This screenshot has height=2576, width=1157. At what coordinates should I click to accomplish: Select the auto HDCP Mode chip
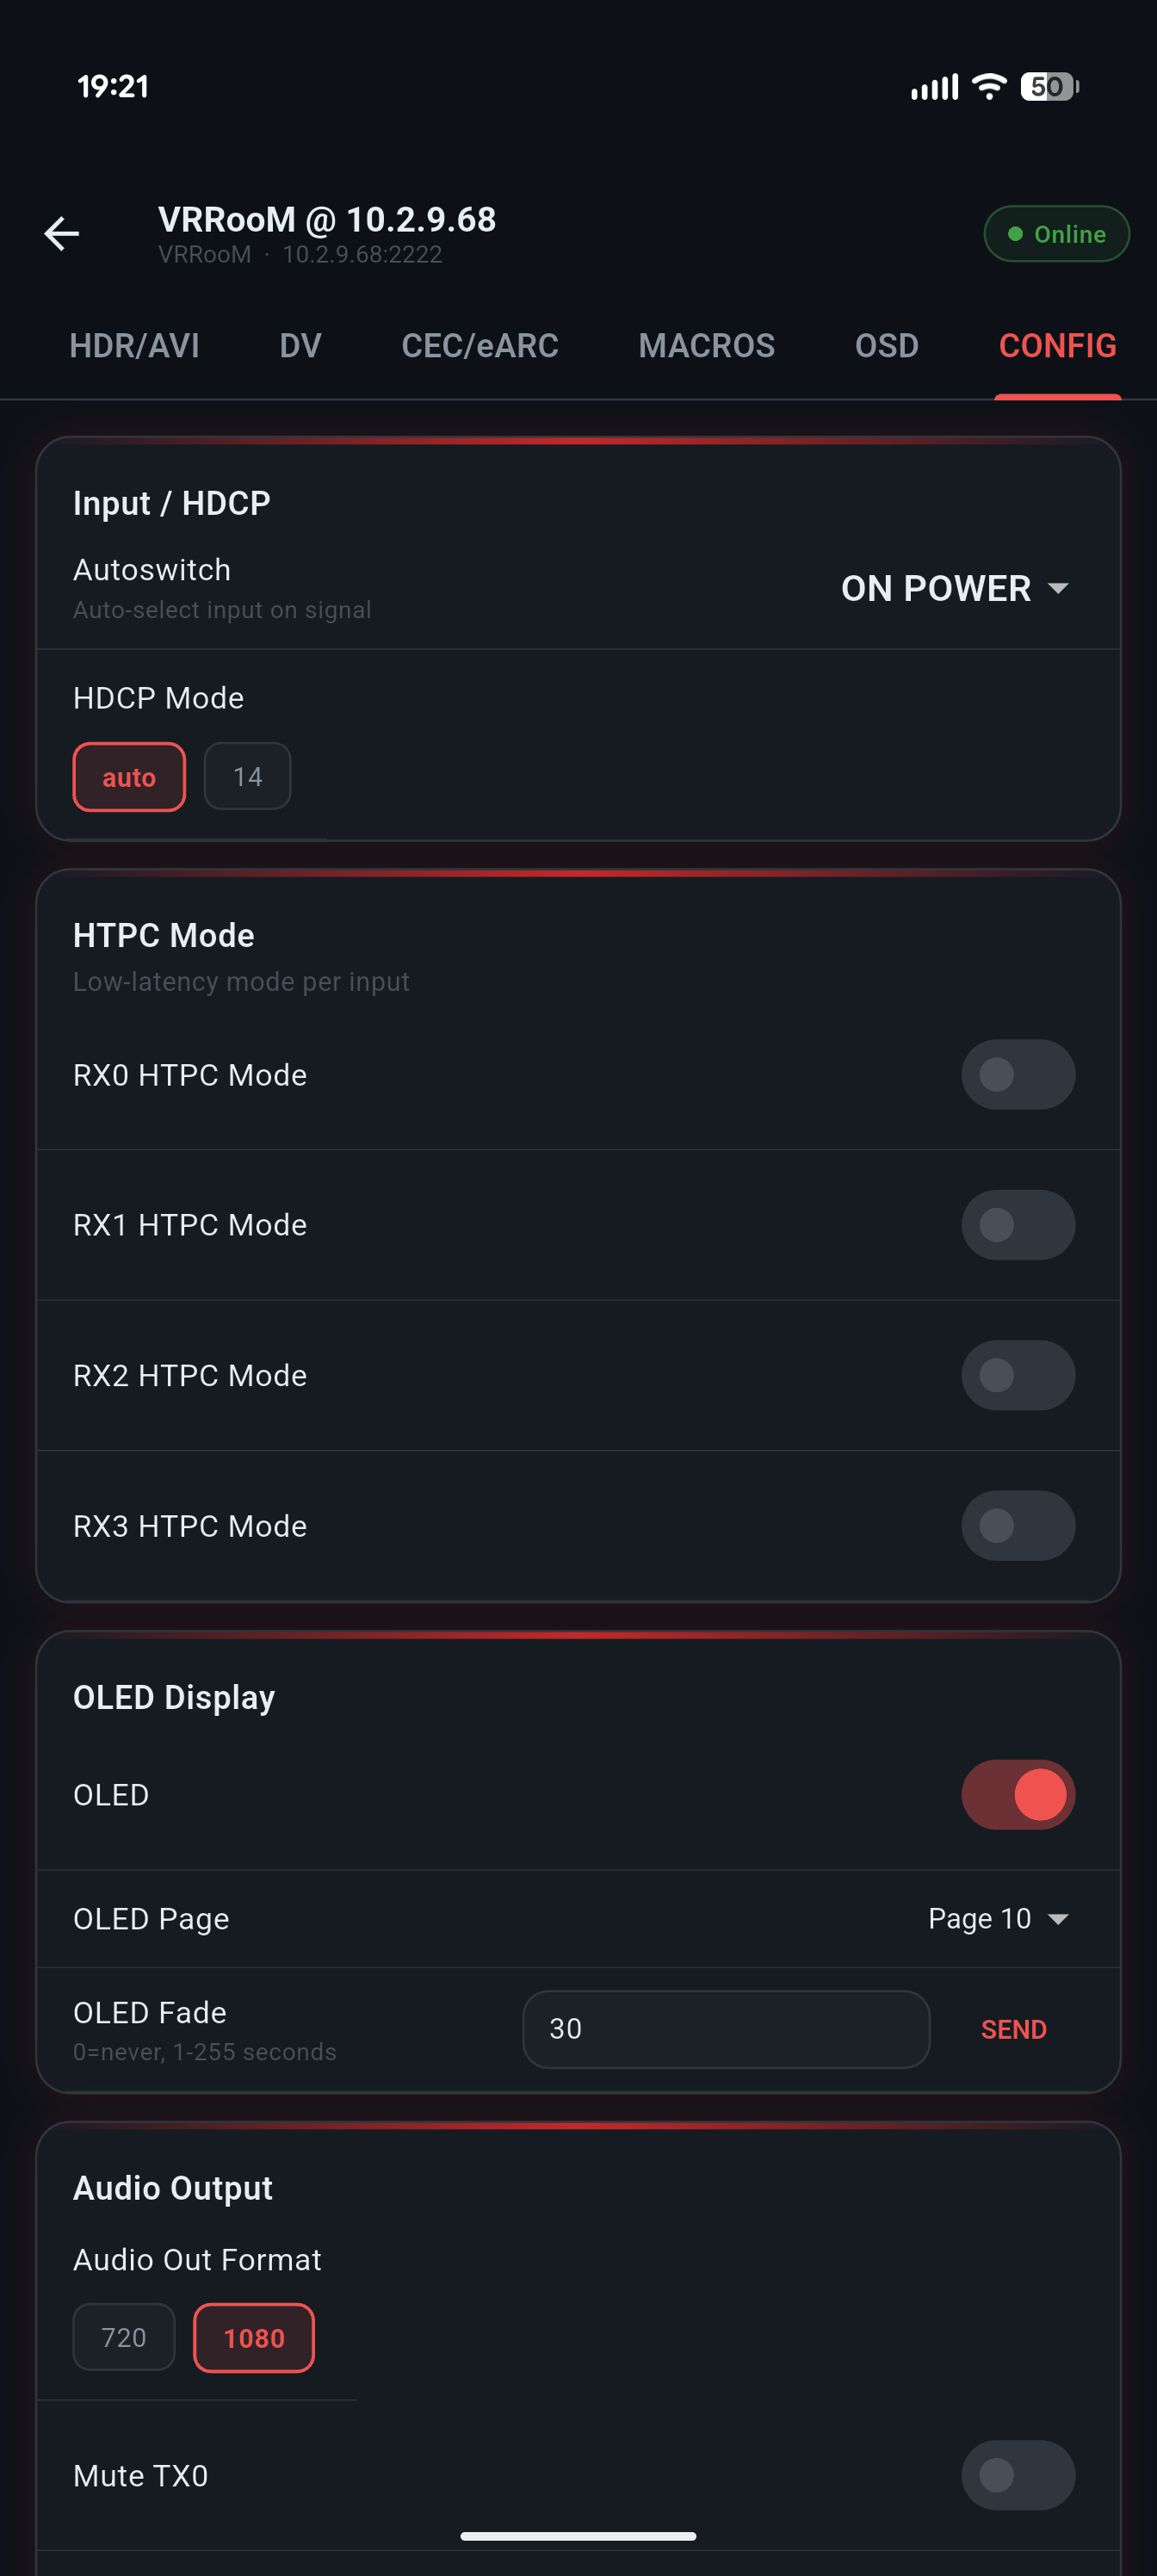coord(129,777)
